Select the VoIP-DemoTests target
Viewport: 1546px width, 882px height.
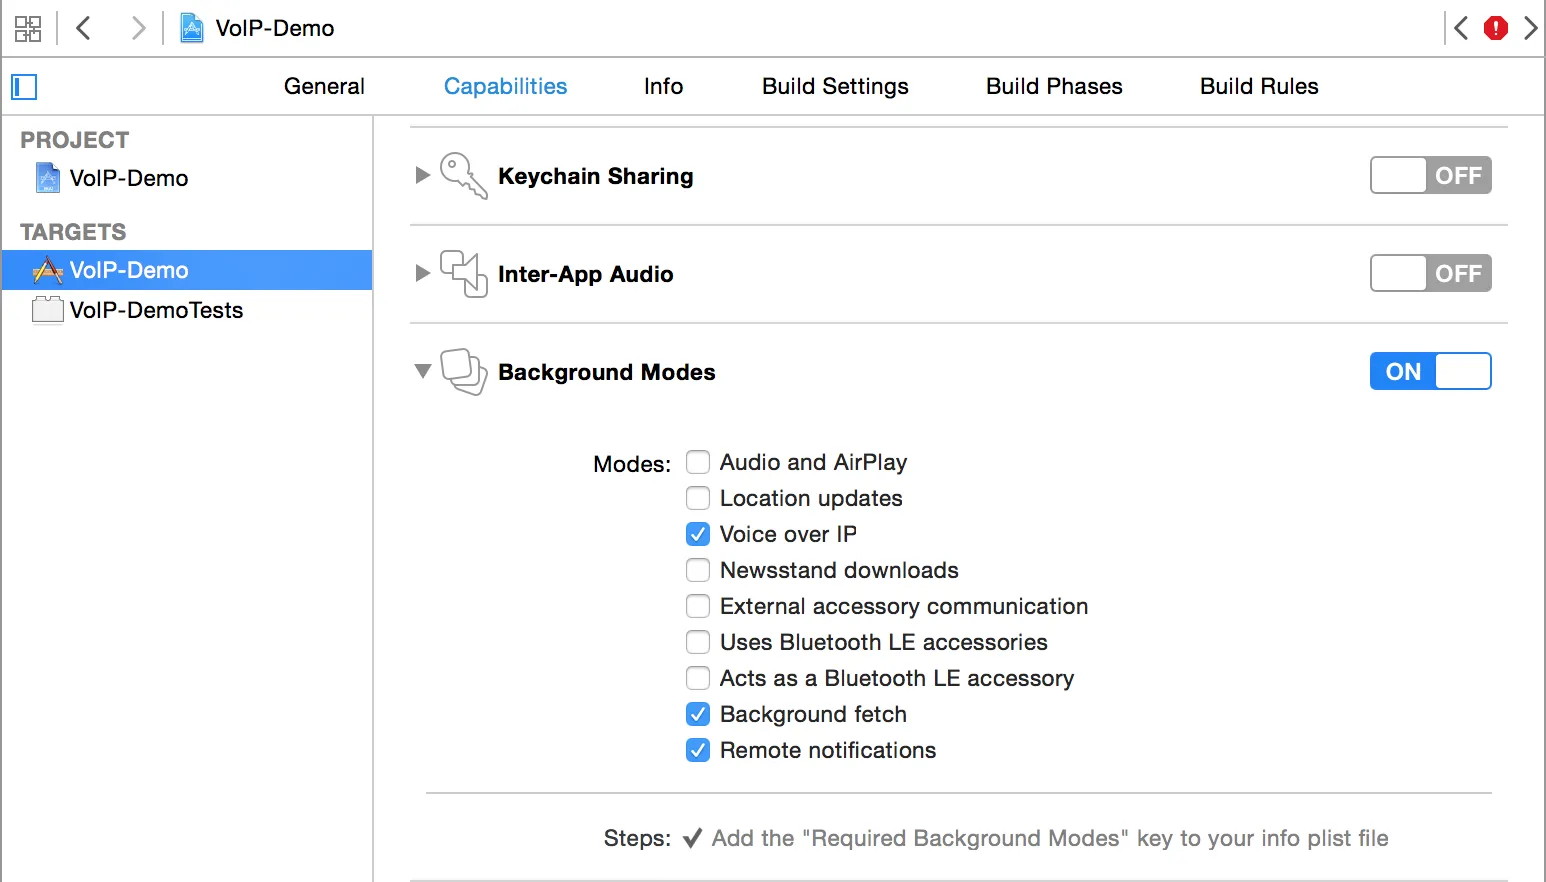click(156, 310)
